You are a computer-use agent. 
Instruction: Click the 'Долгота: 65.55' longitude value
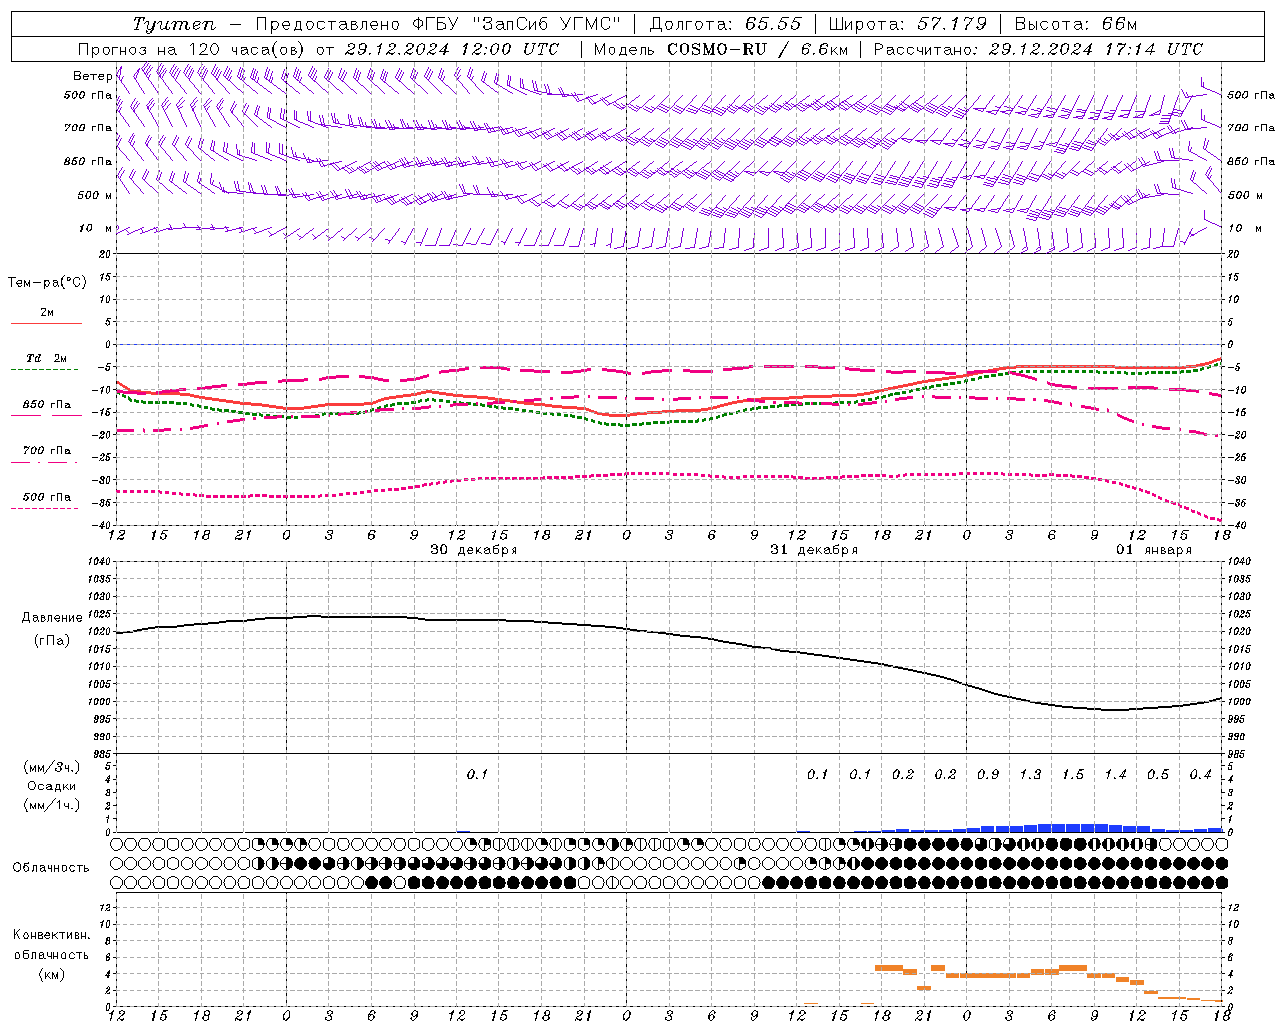(725, 24)
